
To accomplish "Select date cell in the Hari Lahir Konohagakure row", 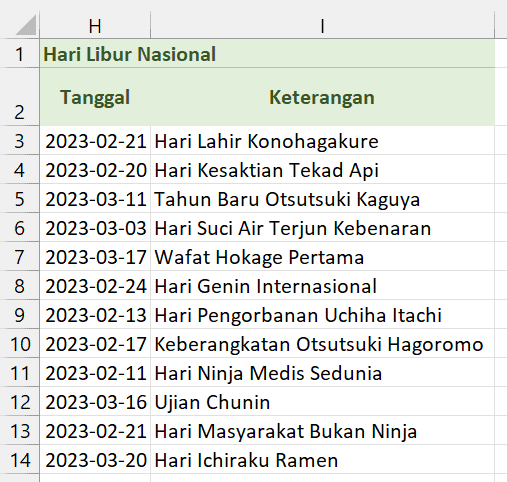I will (x=95, y=140).
